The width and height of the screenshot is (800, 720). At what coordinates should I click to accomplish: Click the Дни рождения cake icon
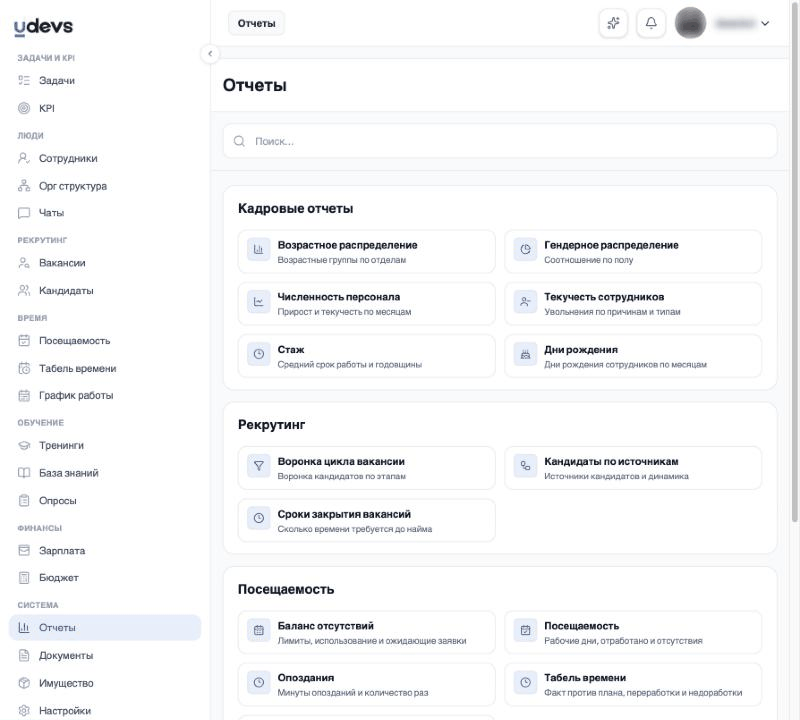point(525,354)
